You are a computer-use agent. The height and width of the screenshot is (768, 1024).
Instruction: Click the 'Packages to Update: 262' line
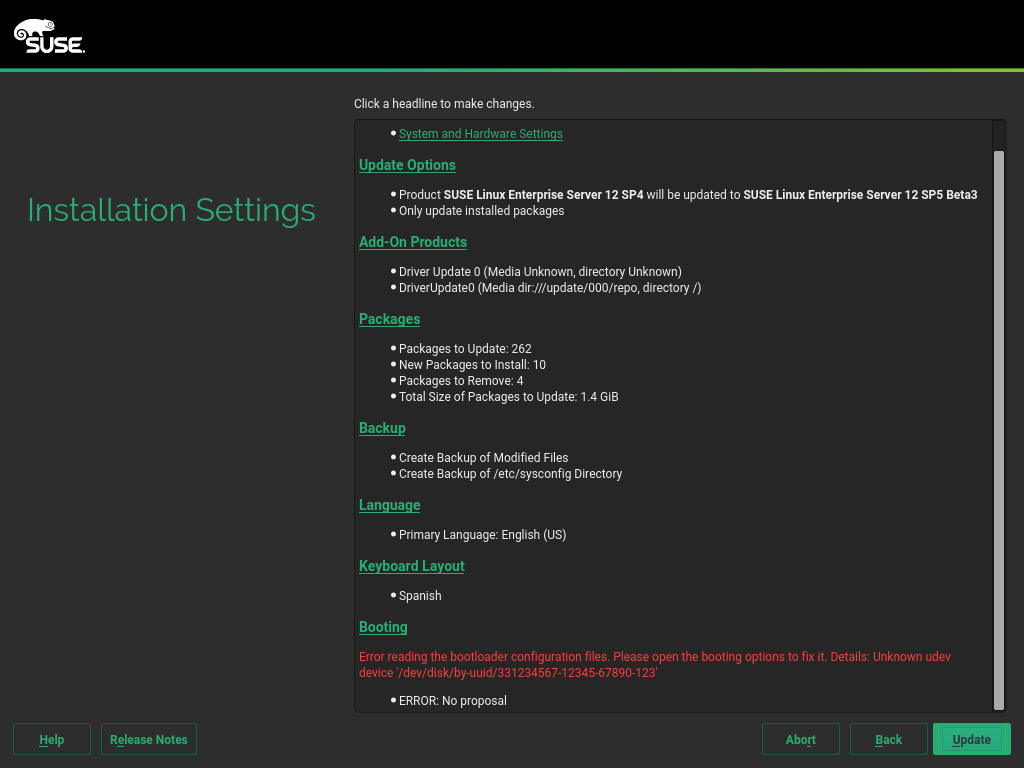[x=465, y=349]
